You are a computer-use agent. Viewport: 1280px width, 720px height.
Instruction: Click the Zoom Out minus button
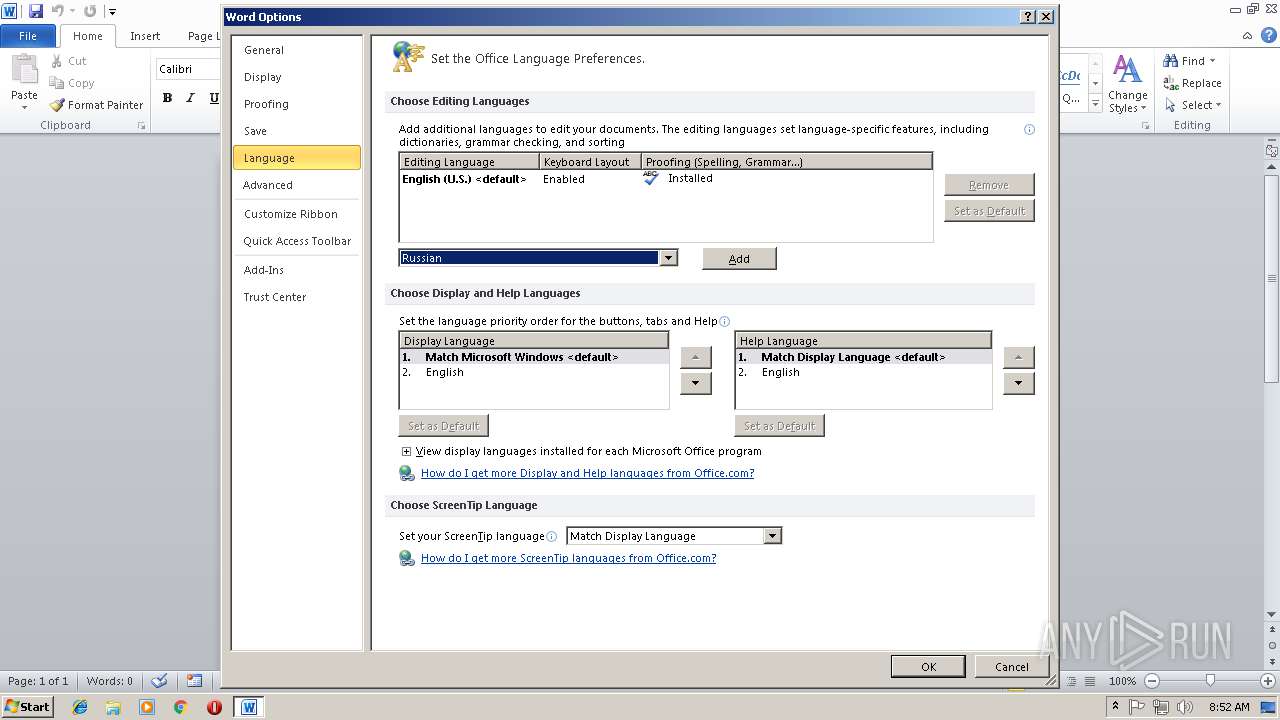pyautogui.click(x=1151, y=681)
